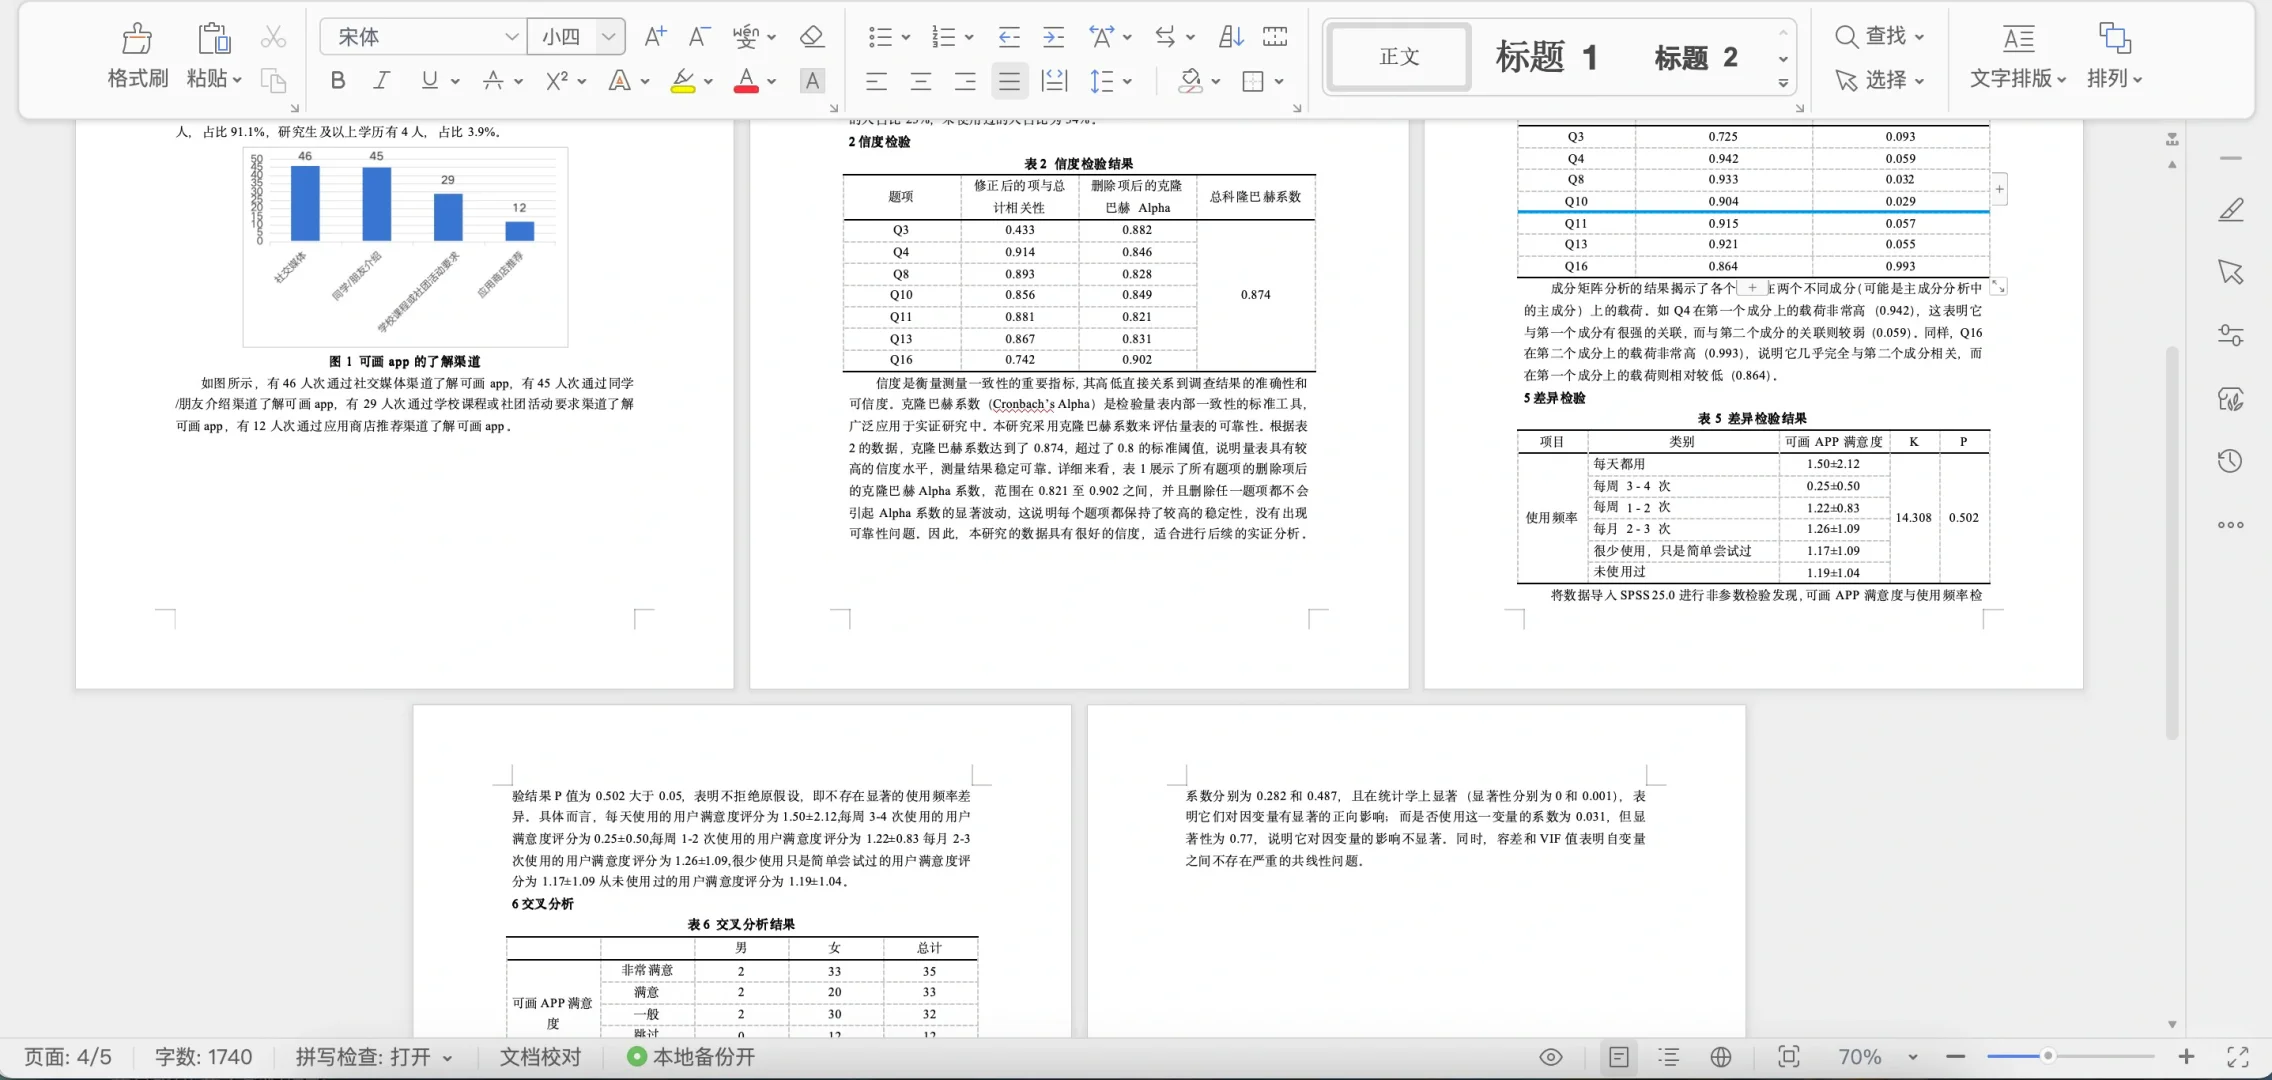
Task: Click the increase font size icon
Action: pyautogui.click(x=655, y=37)
